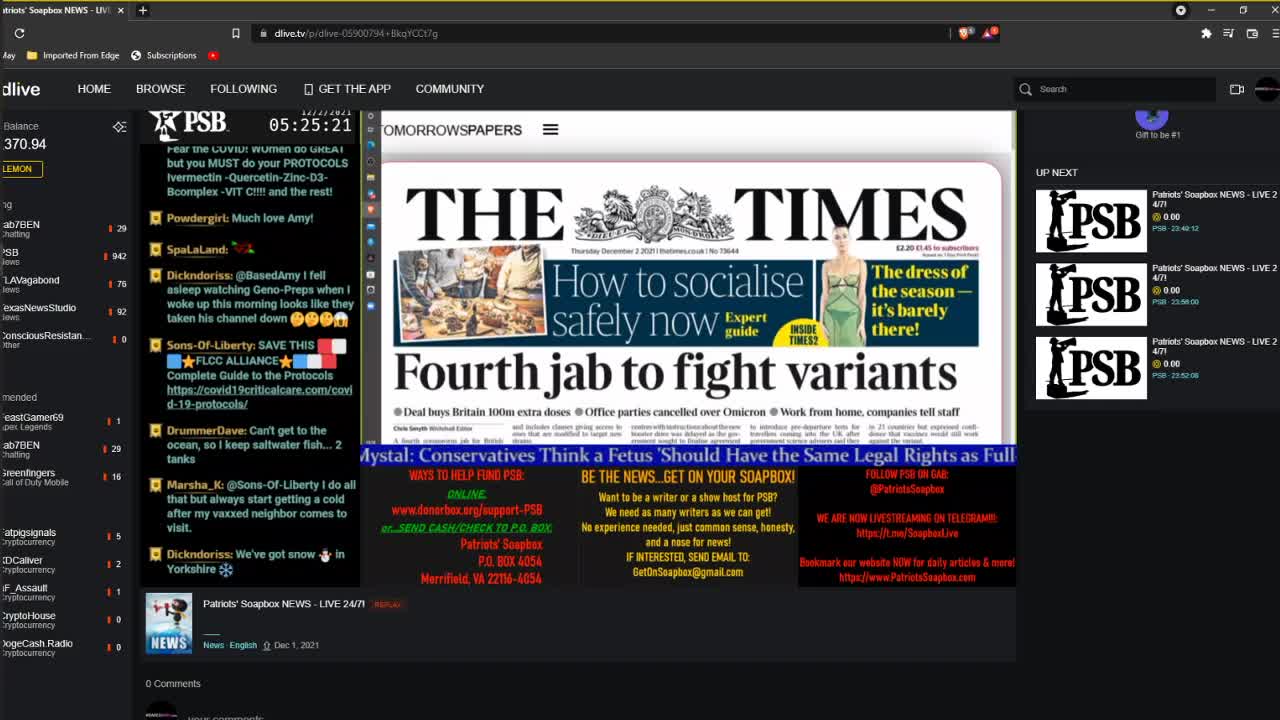1280x720 pixels.
Task: Click the address bar lock icon
Action: point(263,33)
